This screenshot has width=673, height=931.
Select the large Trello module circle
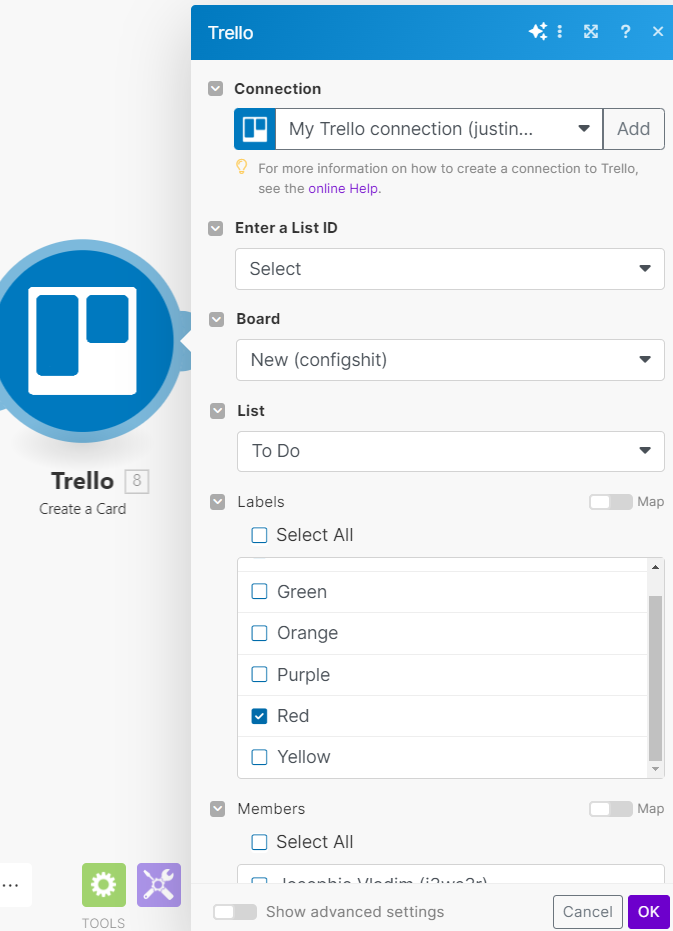tap(83, 341)
